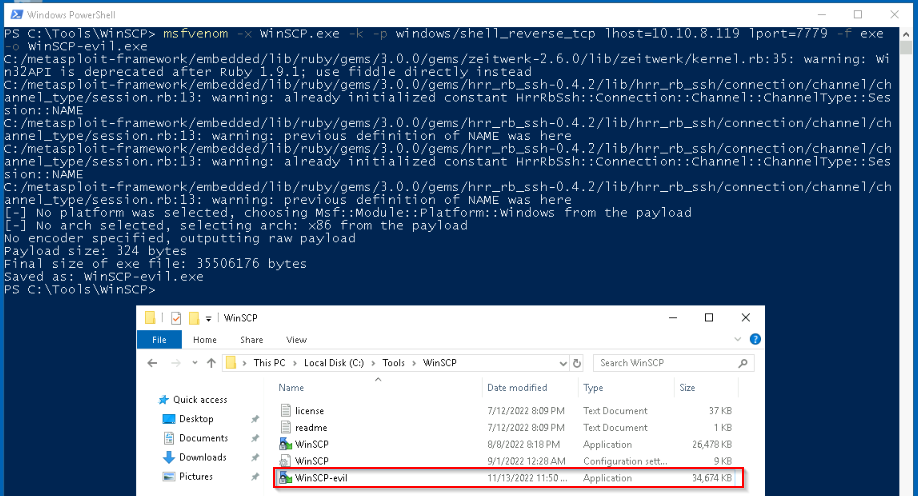Refresh the WinSCP folder view

click(577, 364)
